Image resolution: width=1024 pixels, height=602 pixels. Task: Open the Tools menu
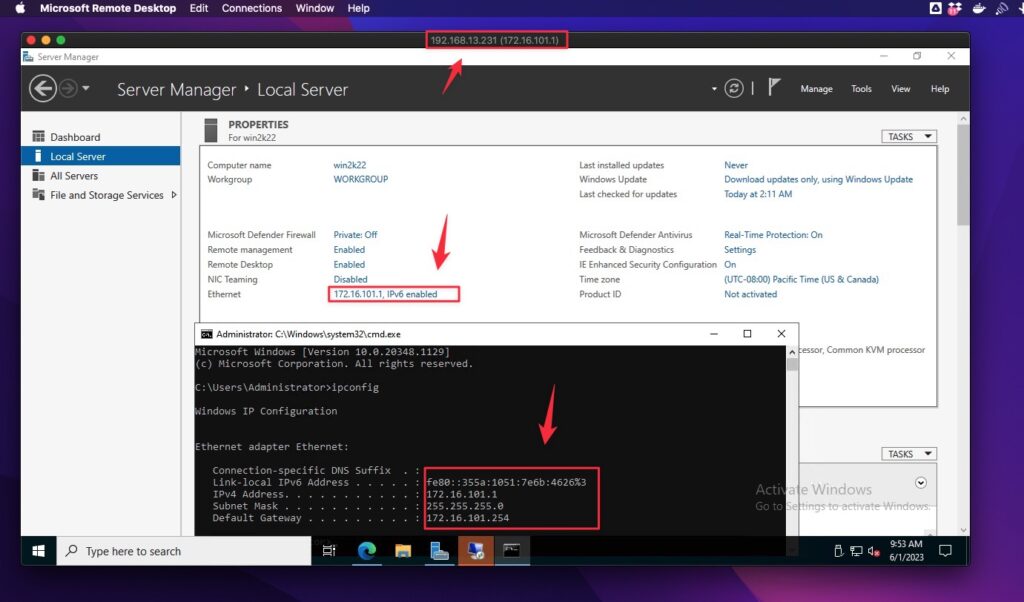[x=861, y=89]
